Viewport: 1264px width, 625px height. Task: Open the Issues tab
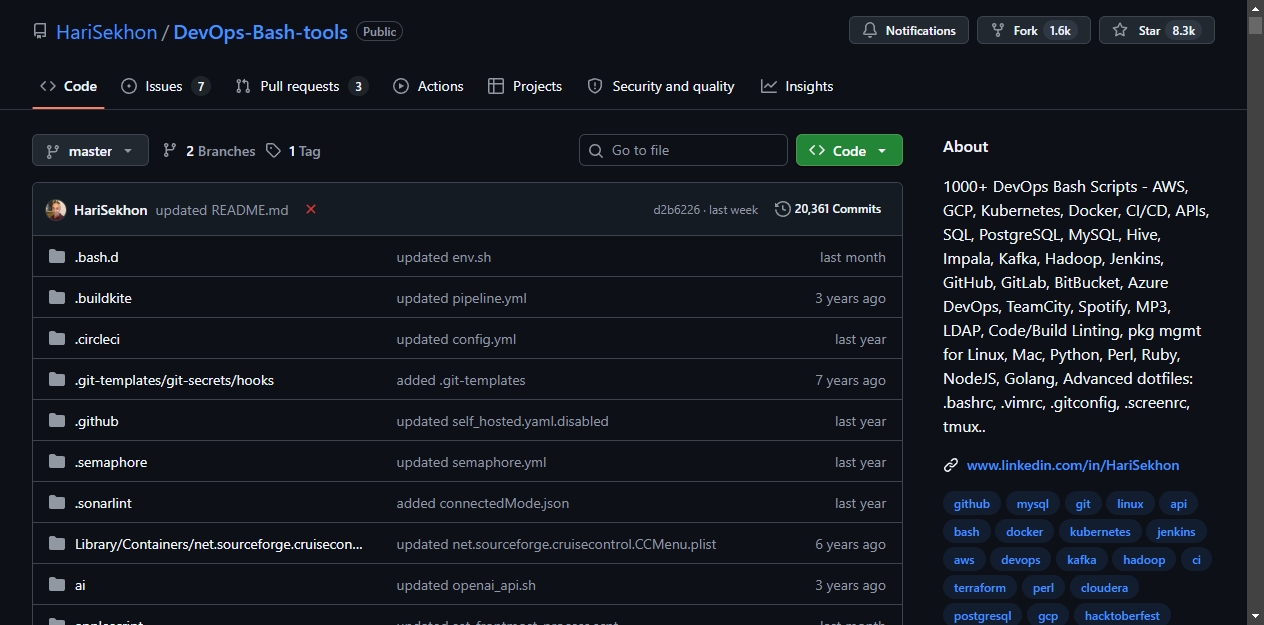tap(165, 86)
